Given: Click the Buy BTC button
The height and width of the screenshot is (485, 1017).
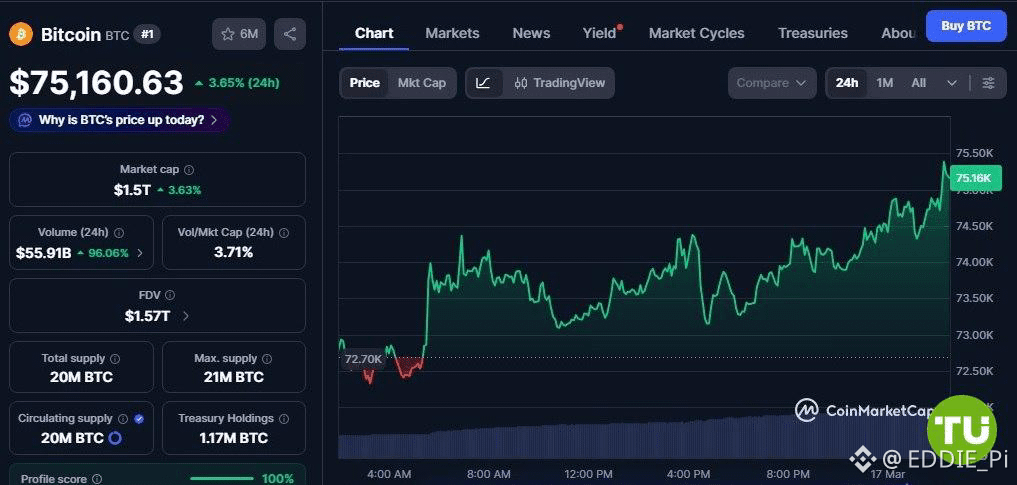Looking at the screenshot, I should [966, 26].
